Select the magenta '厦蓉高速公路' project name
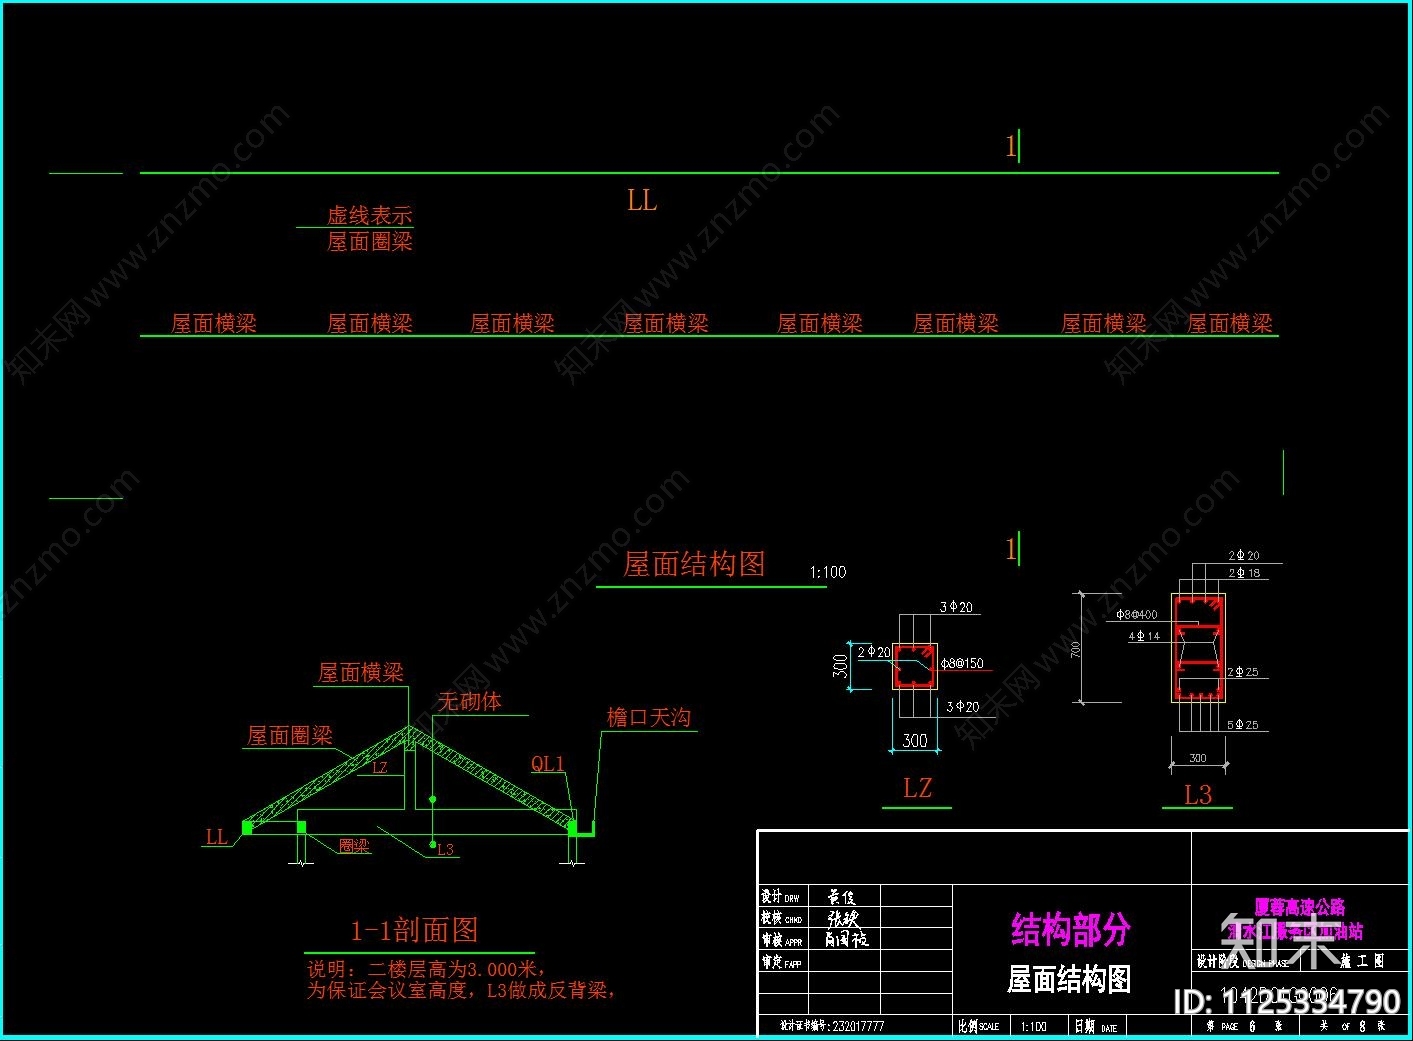 (1300, 908)
